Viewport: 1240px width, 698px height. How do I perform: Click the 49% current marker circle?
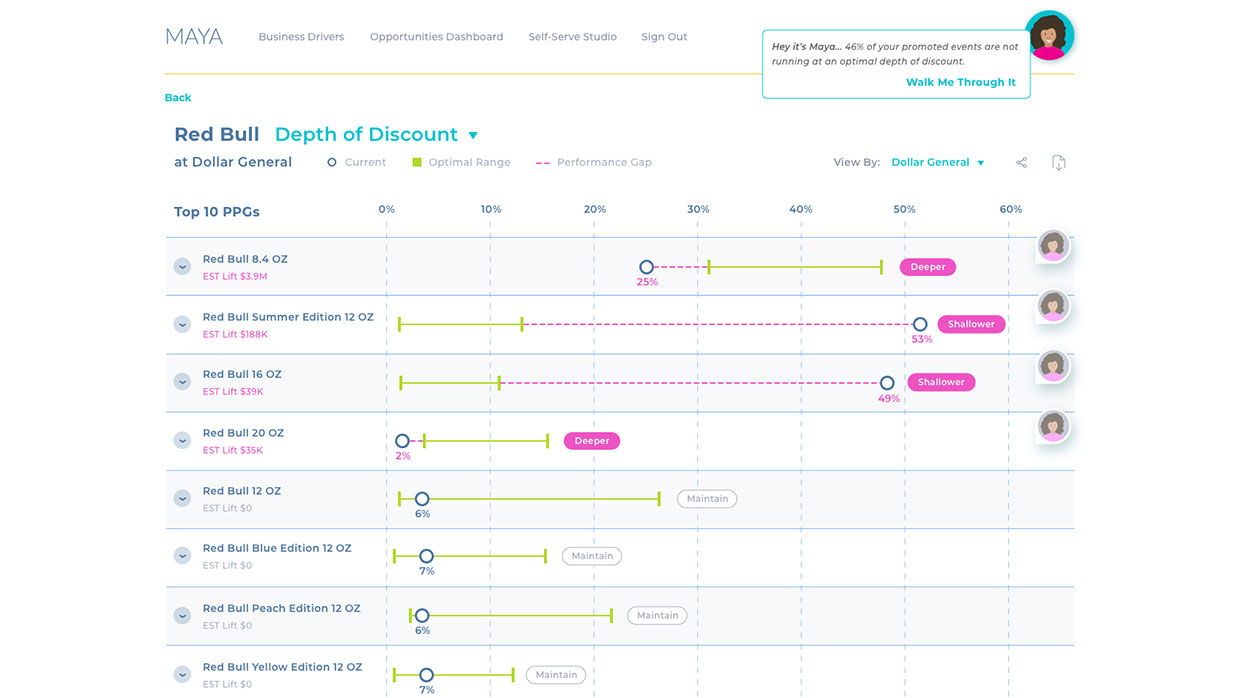[x=887, y=382]
